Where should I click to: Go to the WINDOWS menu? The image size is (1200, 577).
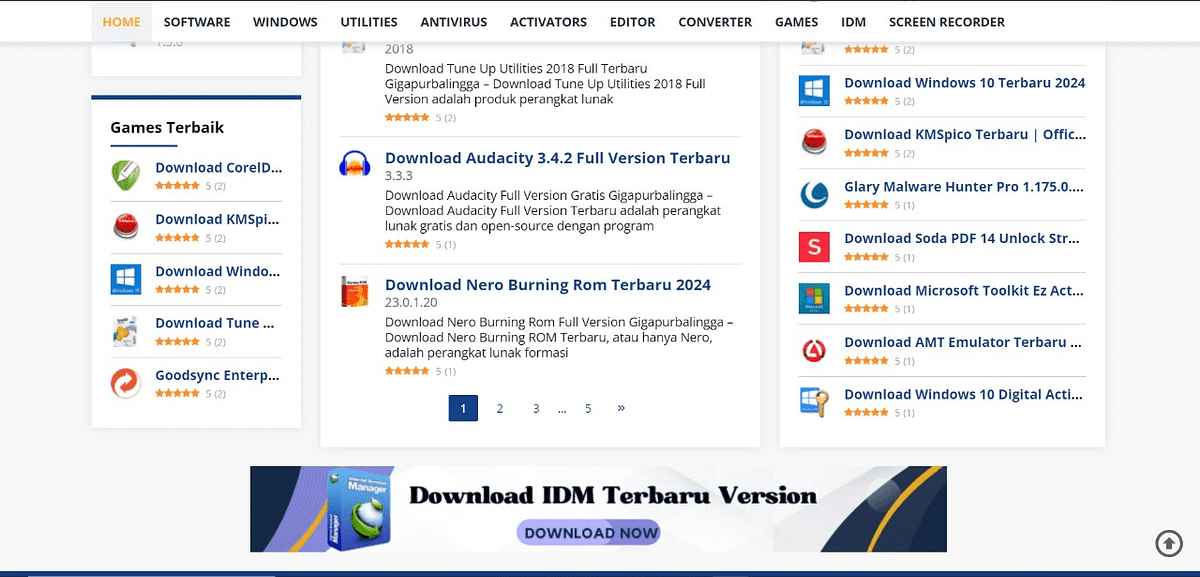pos(285,22)
